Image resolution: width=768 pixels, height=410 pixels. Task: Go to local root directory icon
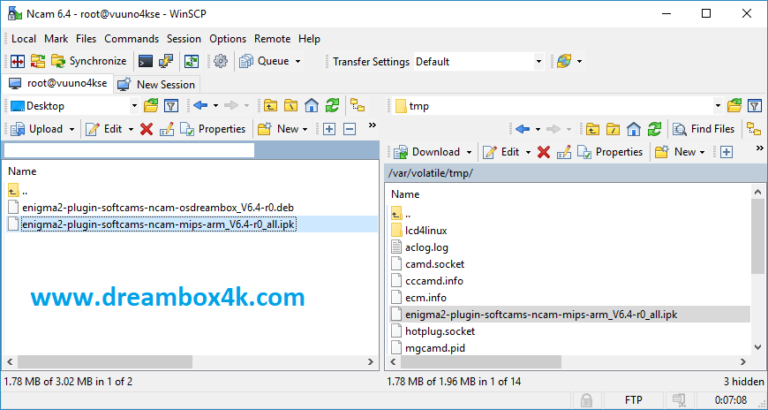tap(291, 105)
